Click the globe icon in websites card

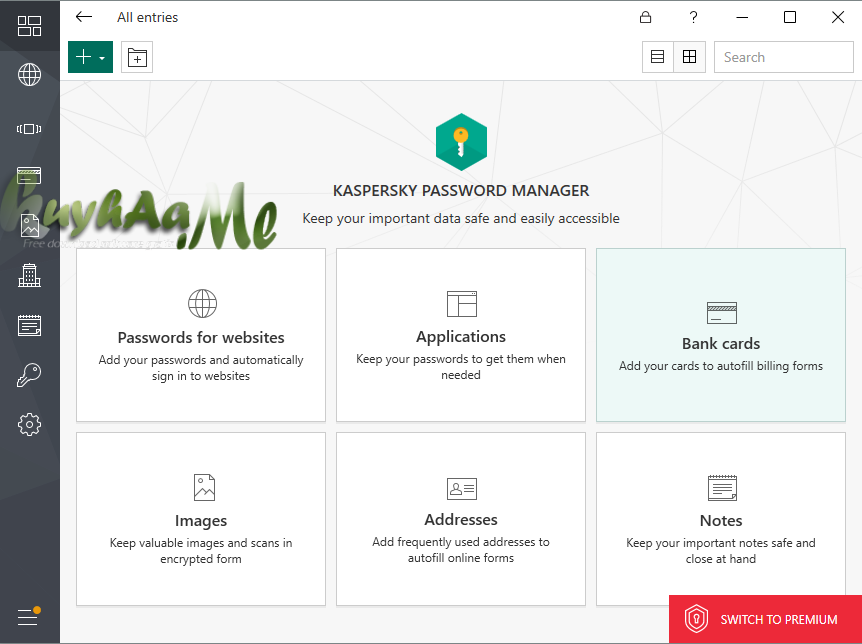point(202,304)
